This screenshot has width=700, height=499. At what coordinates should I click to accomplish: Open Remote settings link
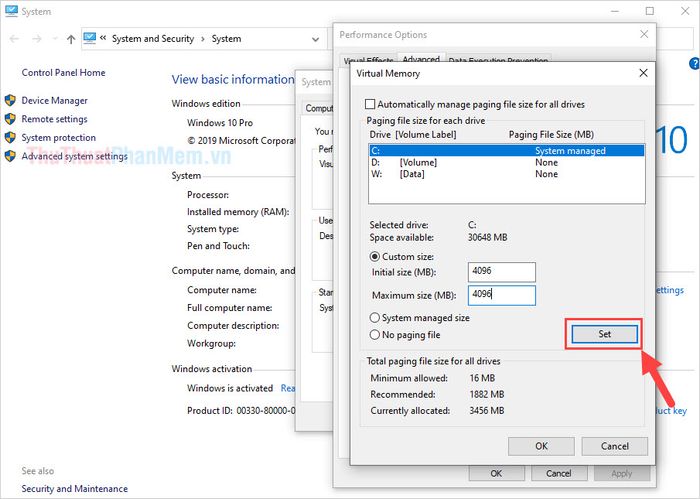pyautogui.click(x=54, y=119)
